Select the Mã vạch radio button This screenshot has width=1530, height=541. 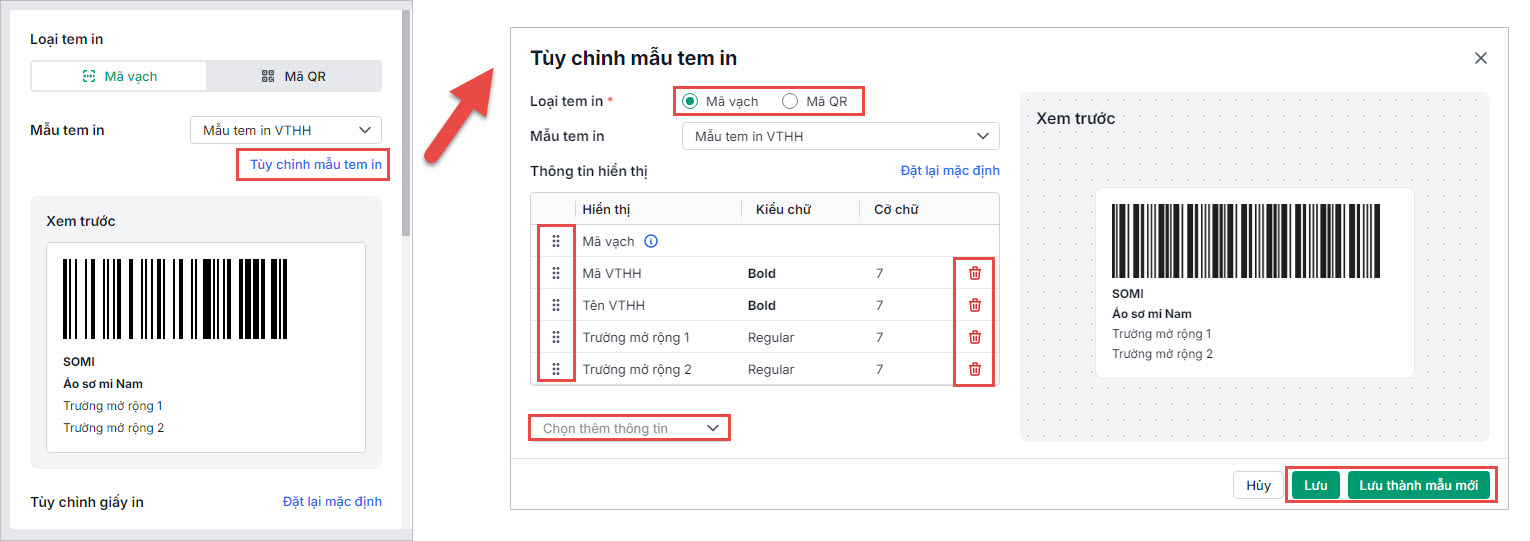(x=689, y=101)
